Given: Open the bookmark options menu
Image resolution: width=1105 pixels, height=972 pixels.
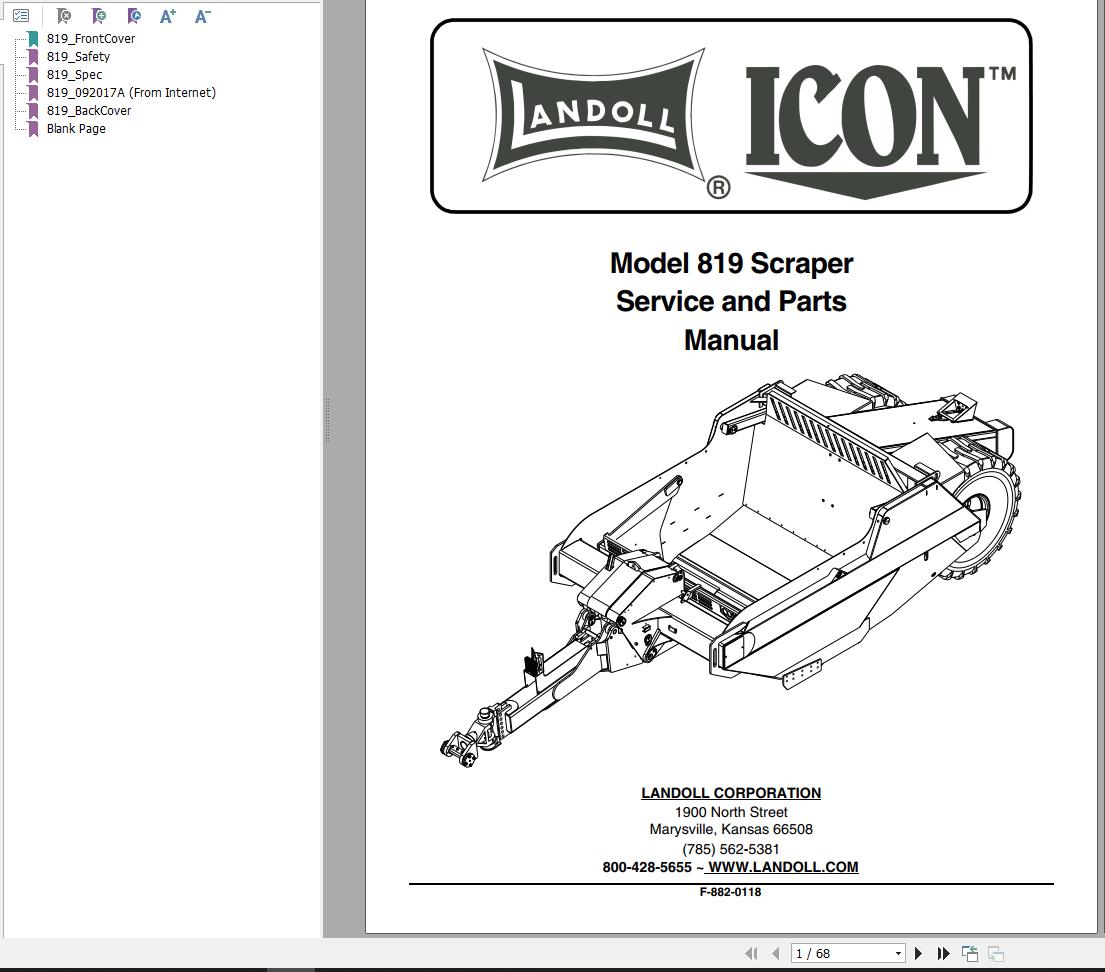Looking at the screenshot, I should pos(21,15).
